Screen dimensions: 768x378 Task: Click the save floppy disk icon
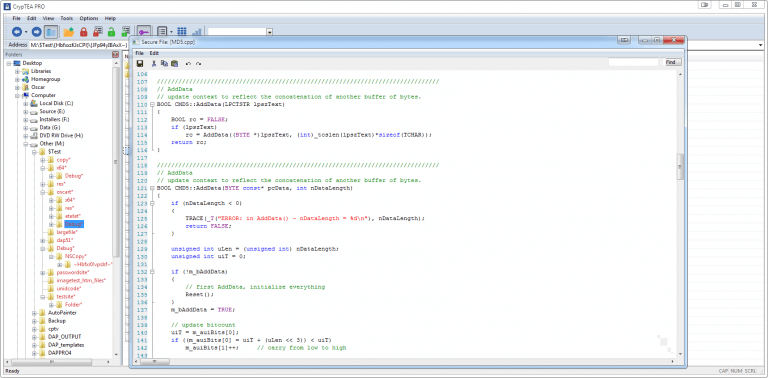pos(140,63)
